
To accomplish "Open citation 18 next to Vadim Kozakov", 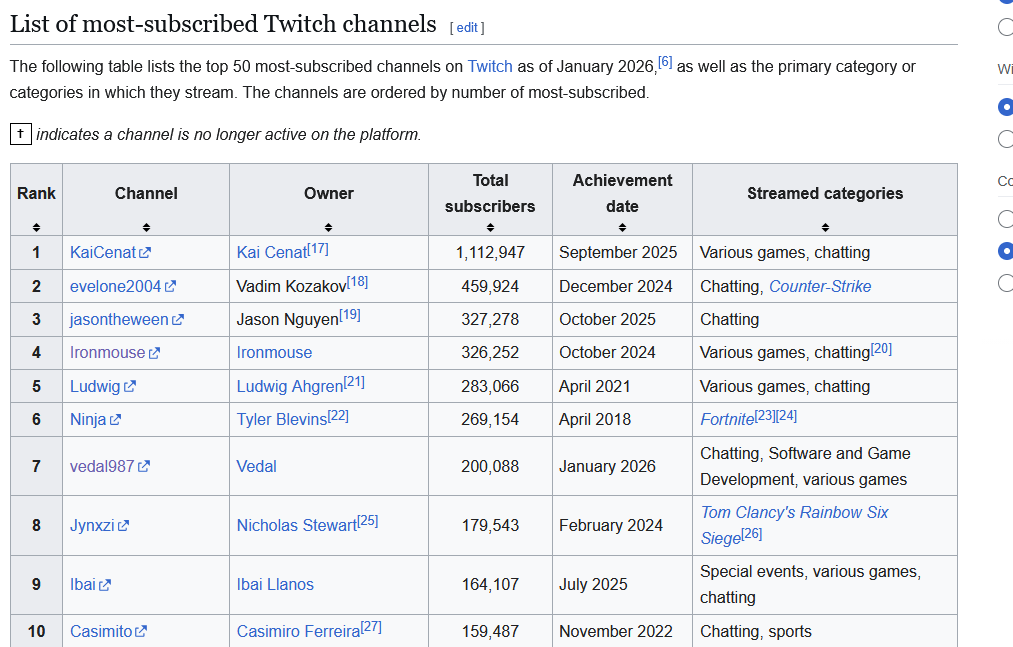I will [x=357, y=282].
